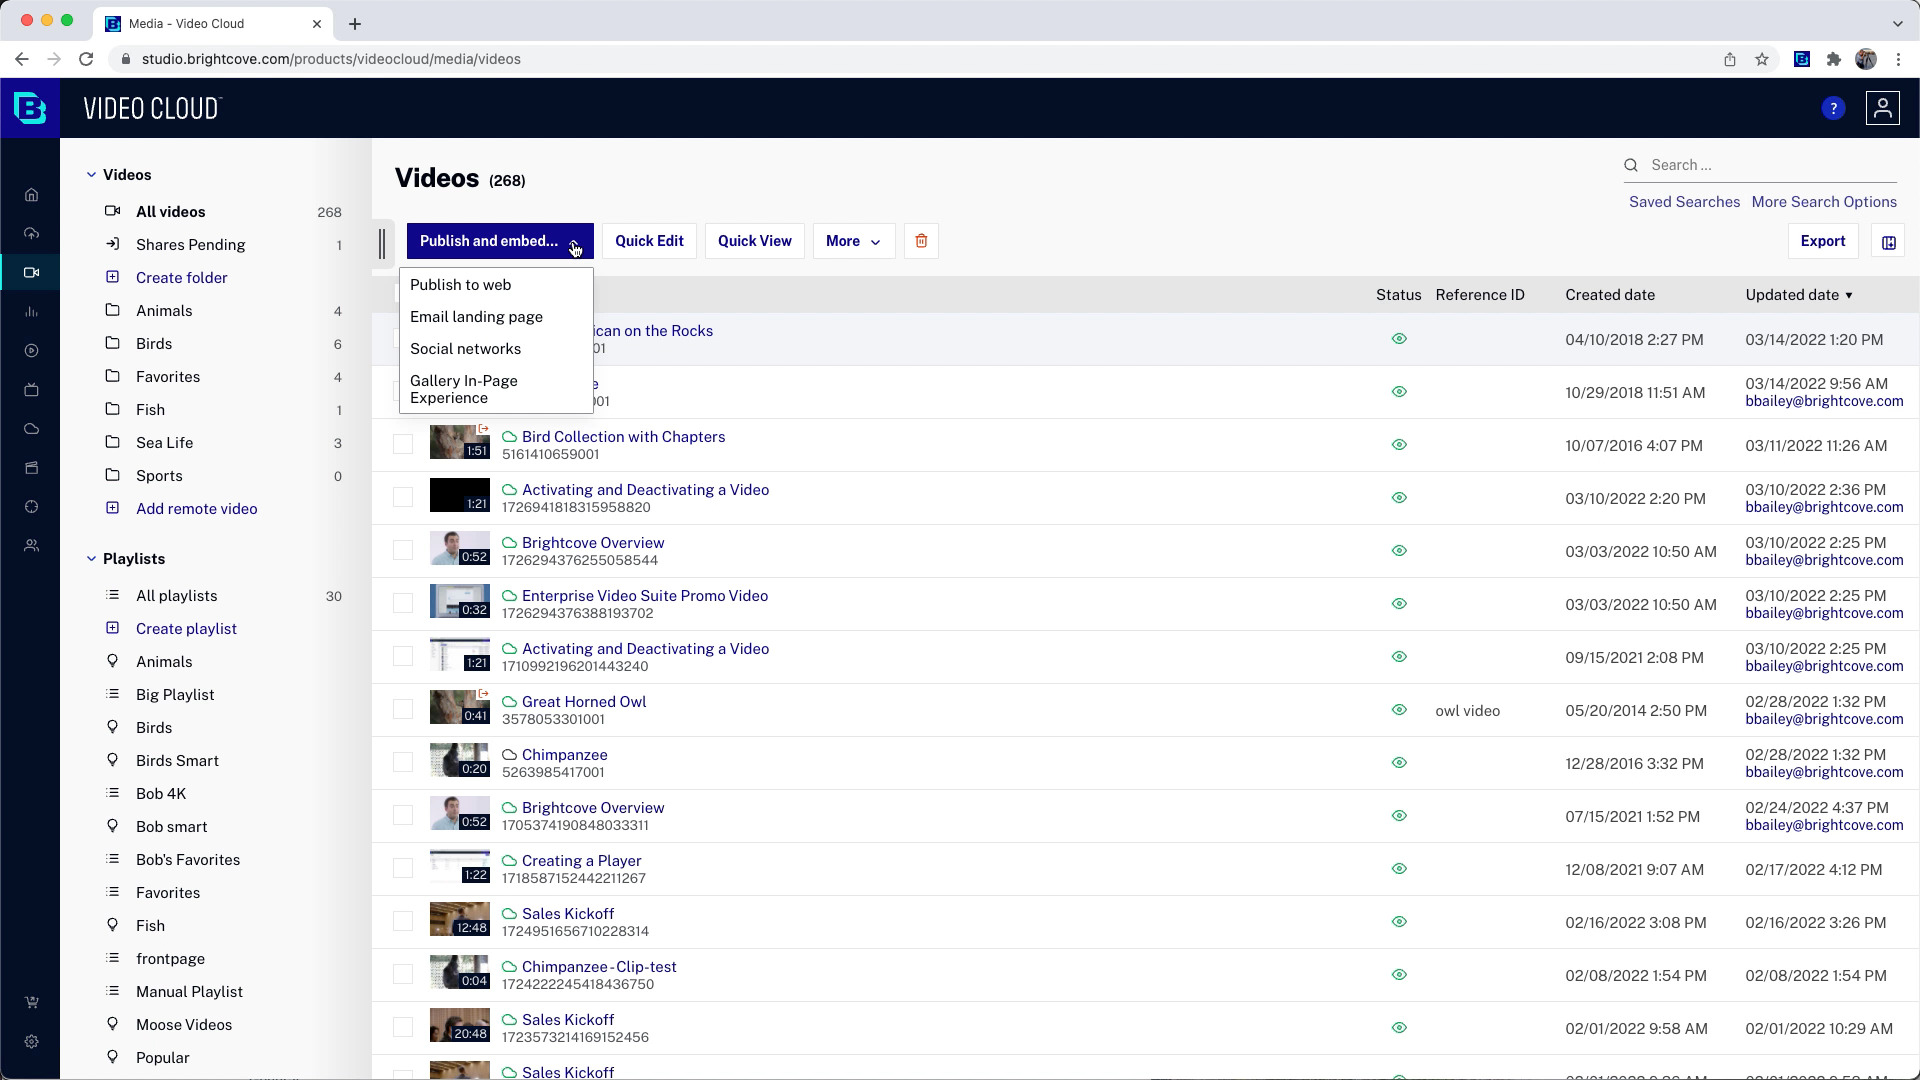The image size is (1920, 1080).
Task: Choose Gallery In-Page Experience option
Action: click(x=464, y=389)
